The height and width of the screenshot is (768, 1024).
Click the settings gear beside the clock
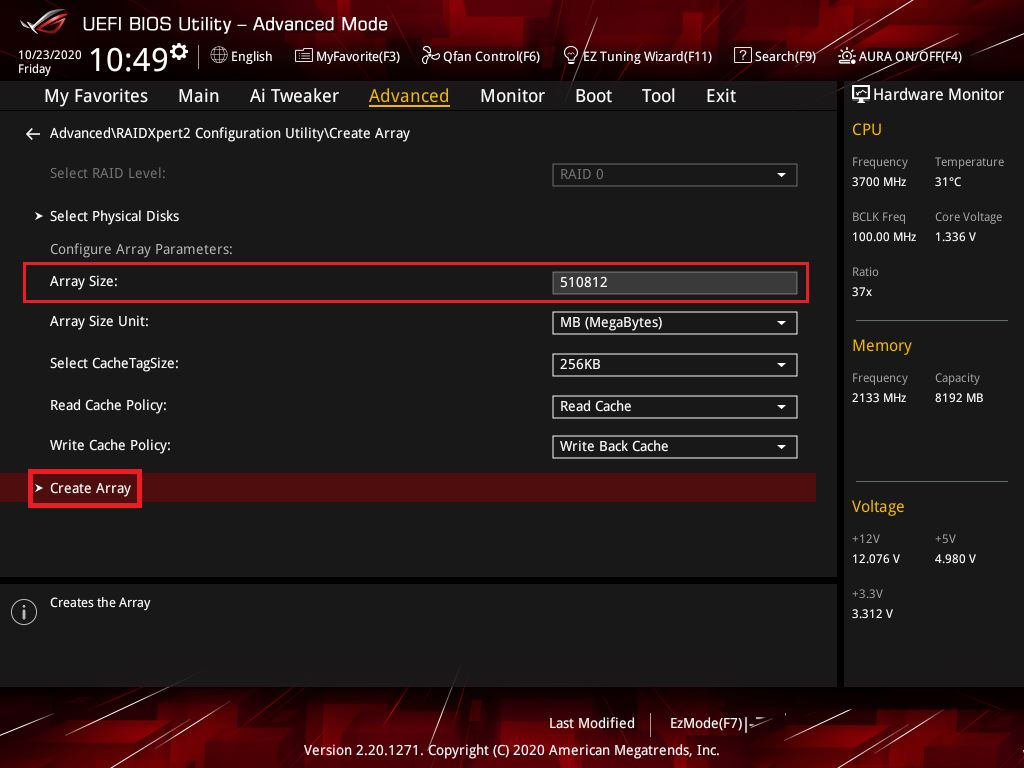pos(179,52)
